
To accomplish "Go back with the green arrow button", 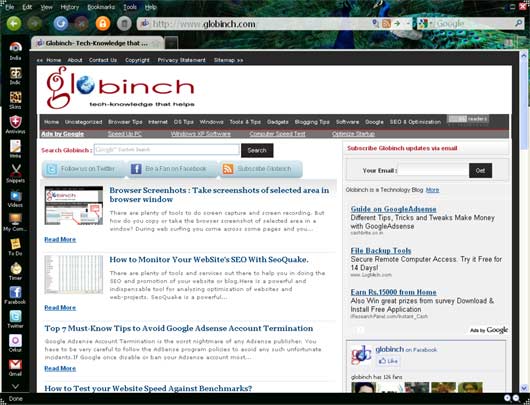I will (14, 23).
